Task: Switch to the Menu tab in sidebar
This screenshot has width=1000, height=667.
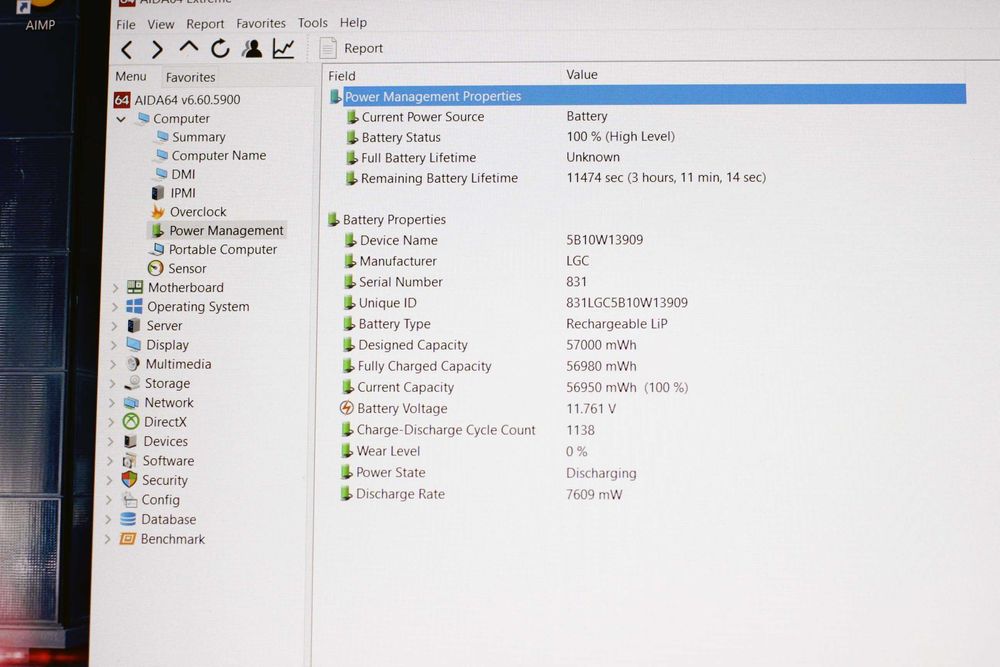Action: tap(131, 77)
